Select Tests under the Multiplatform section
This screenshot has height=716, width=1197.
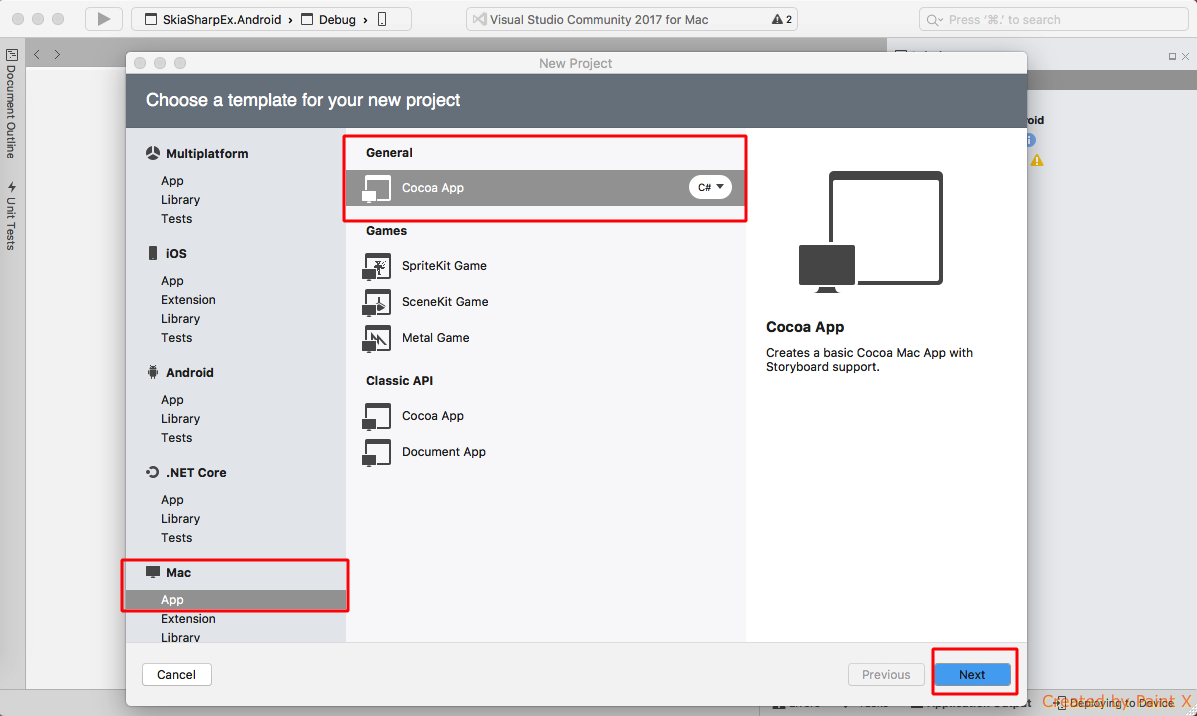pyautogui.click(x=176, y=219)
